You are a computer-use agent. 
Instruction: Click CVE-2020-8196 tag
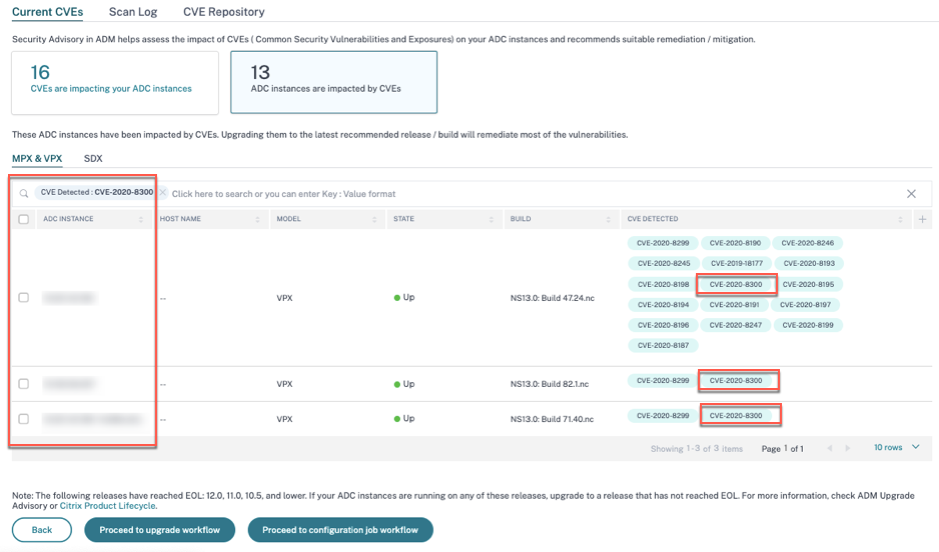tap(663, 325)
